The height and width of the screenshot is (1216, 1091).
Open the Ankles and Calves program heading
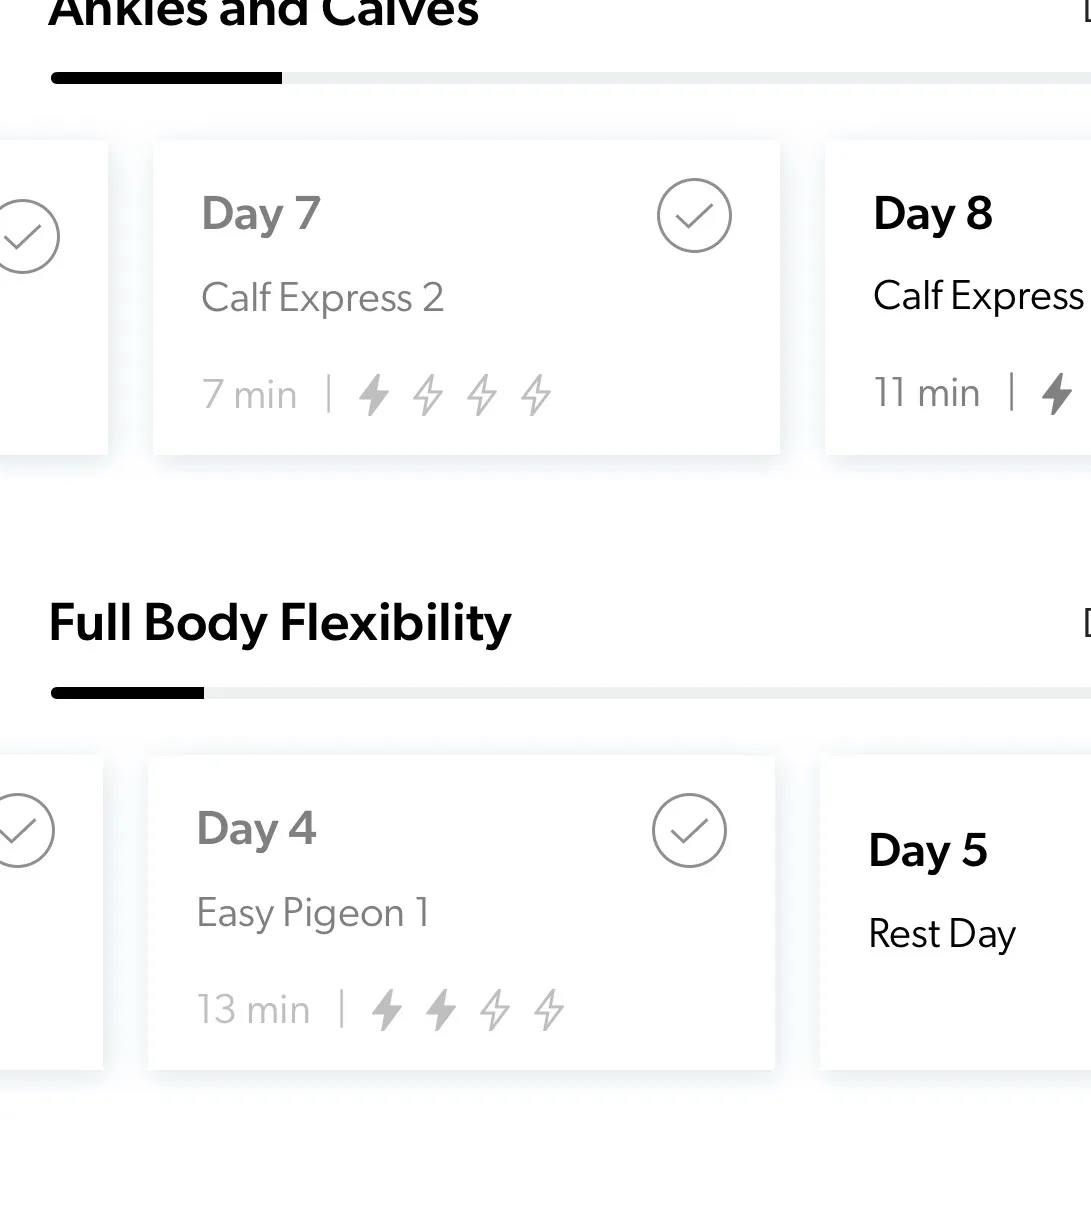tap(264, 14)
